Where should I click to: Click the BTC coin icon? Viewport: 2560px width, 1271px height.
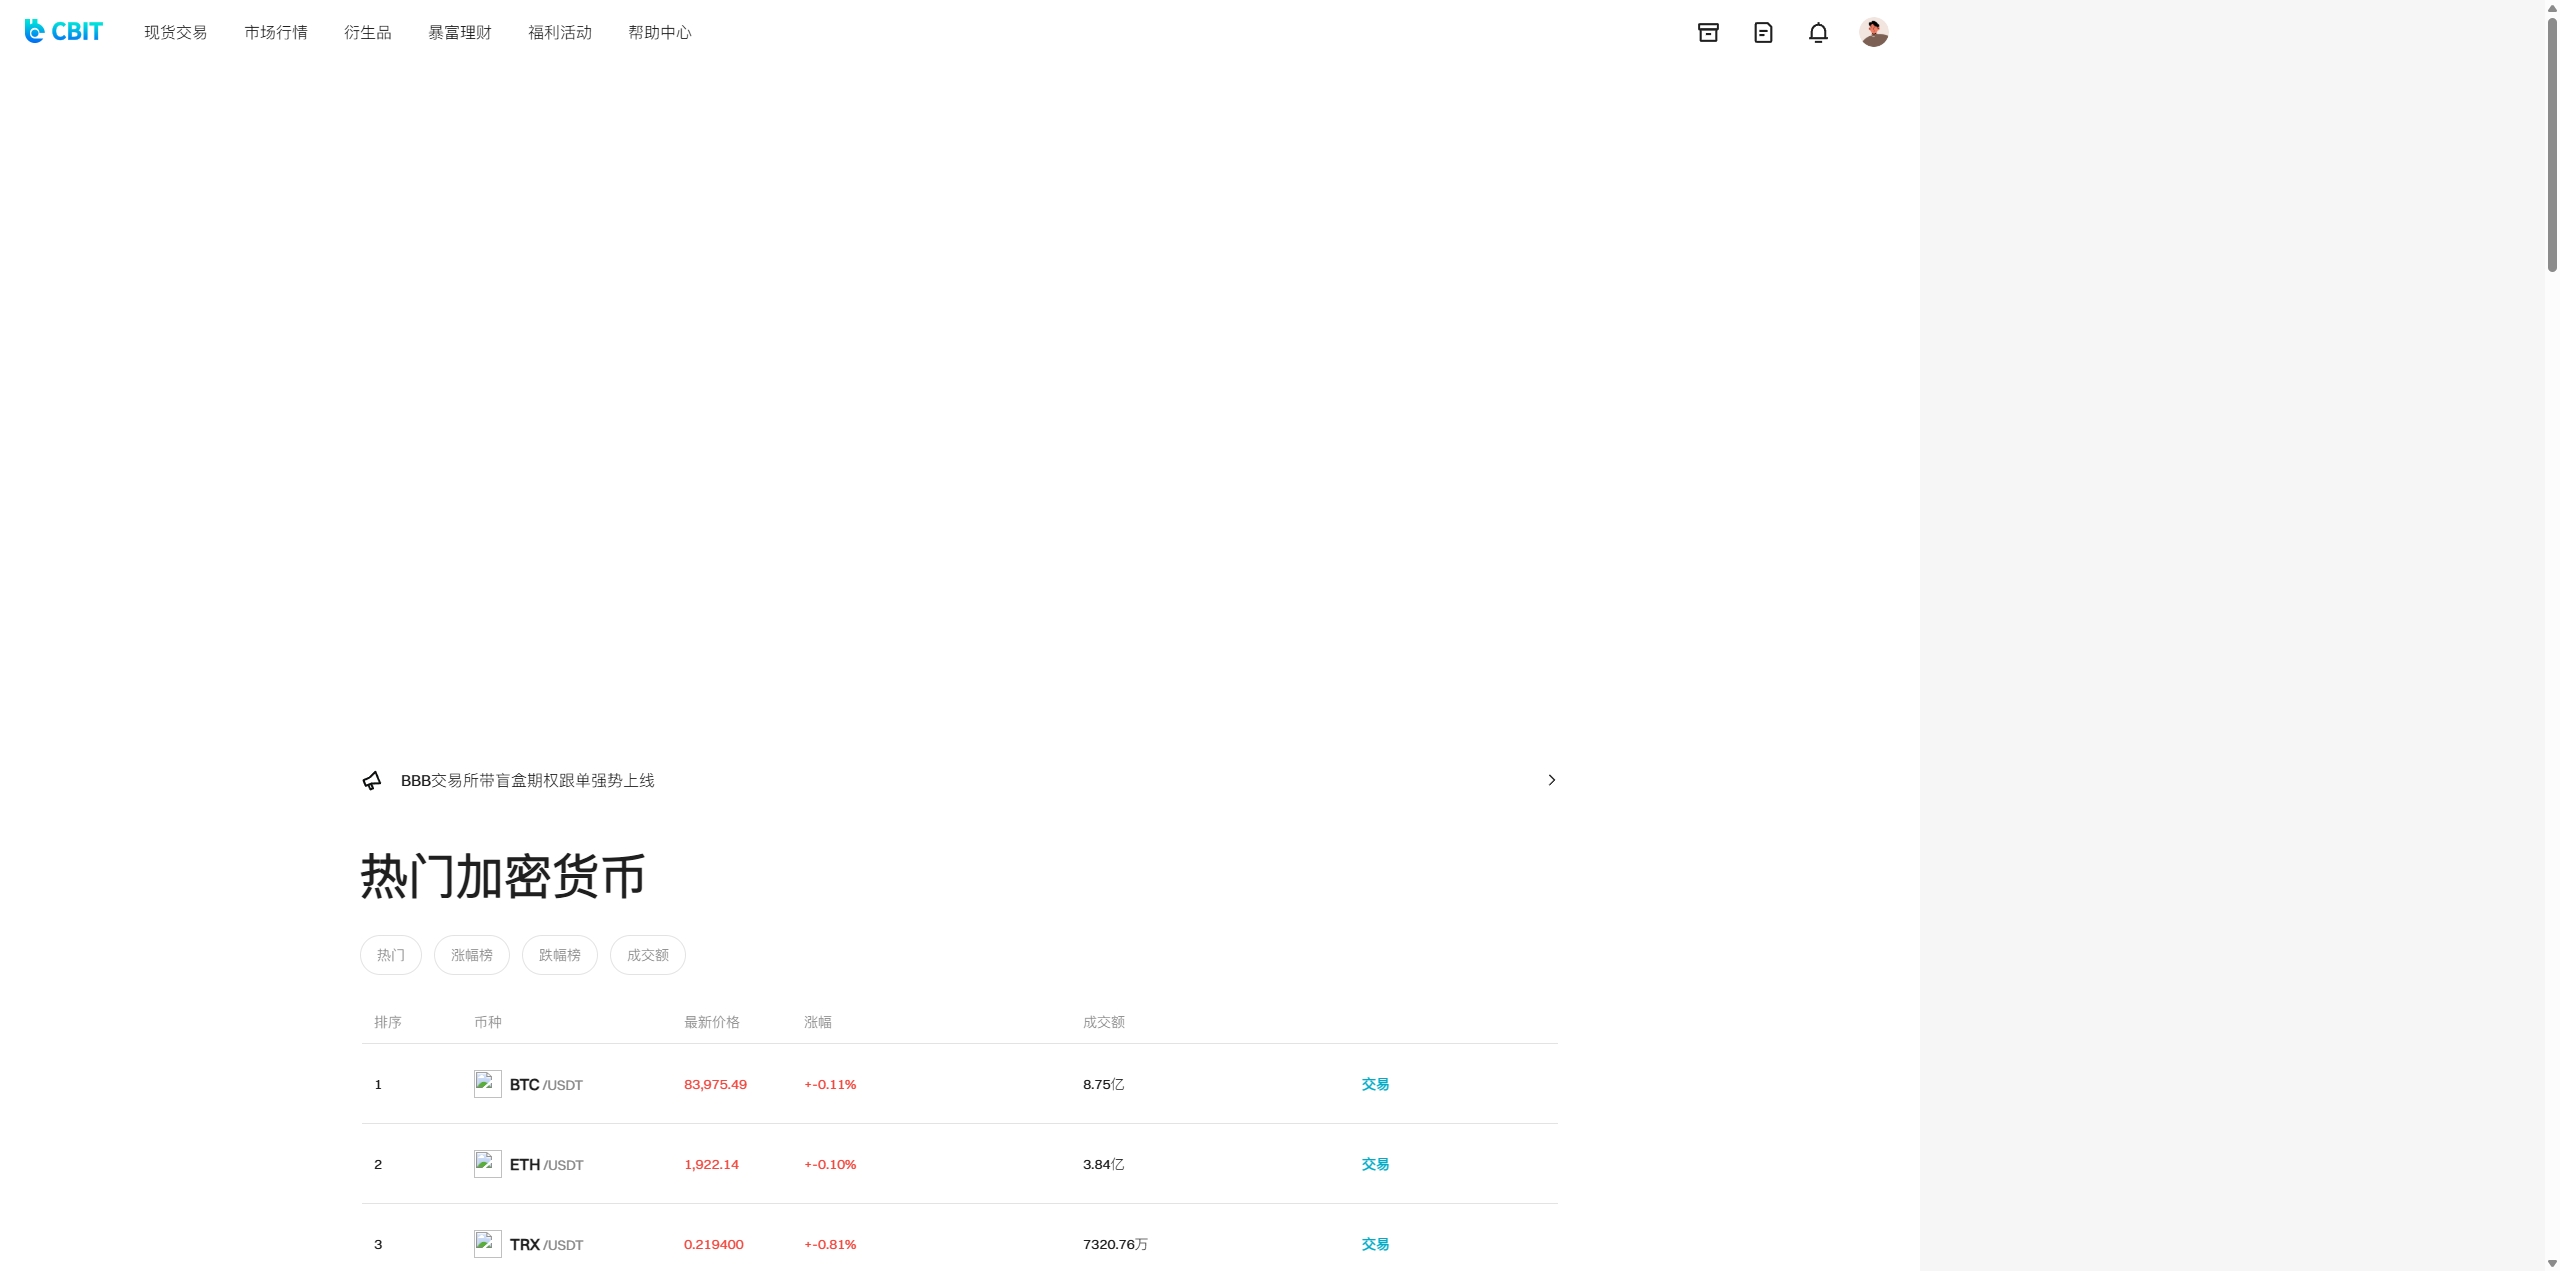(487, 1084)
